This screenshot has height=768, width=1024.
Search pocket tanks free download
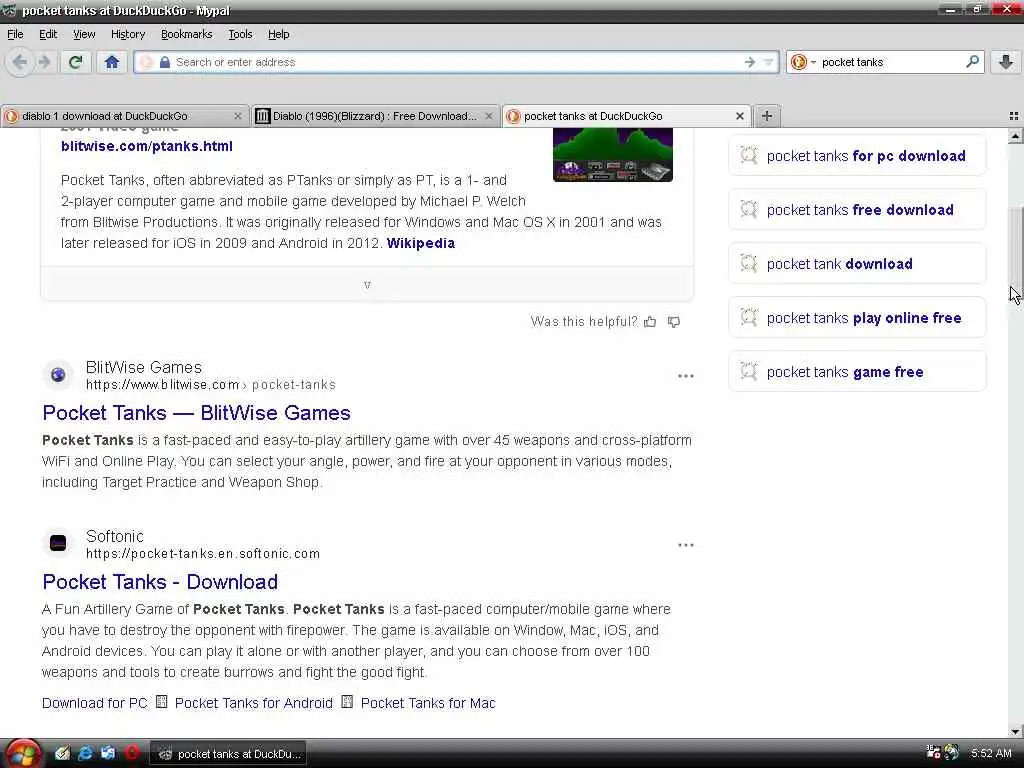tap(857, 210)
